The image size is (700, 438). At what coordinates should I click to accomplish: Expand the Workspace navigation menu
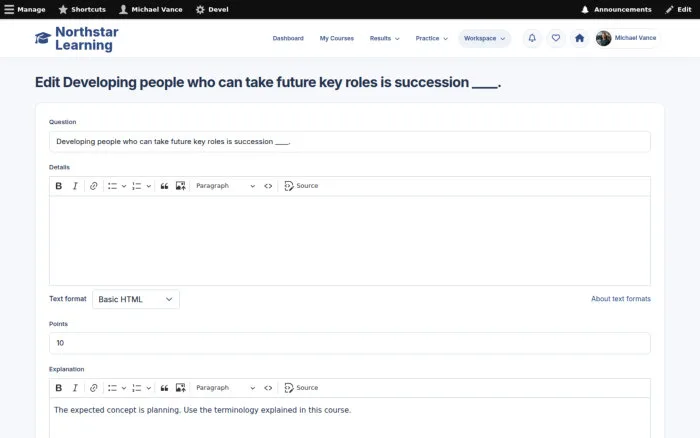point(484,38)
